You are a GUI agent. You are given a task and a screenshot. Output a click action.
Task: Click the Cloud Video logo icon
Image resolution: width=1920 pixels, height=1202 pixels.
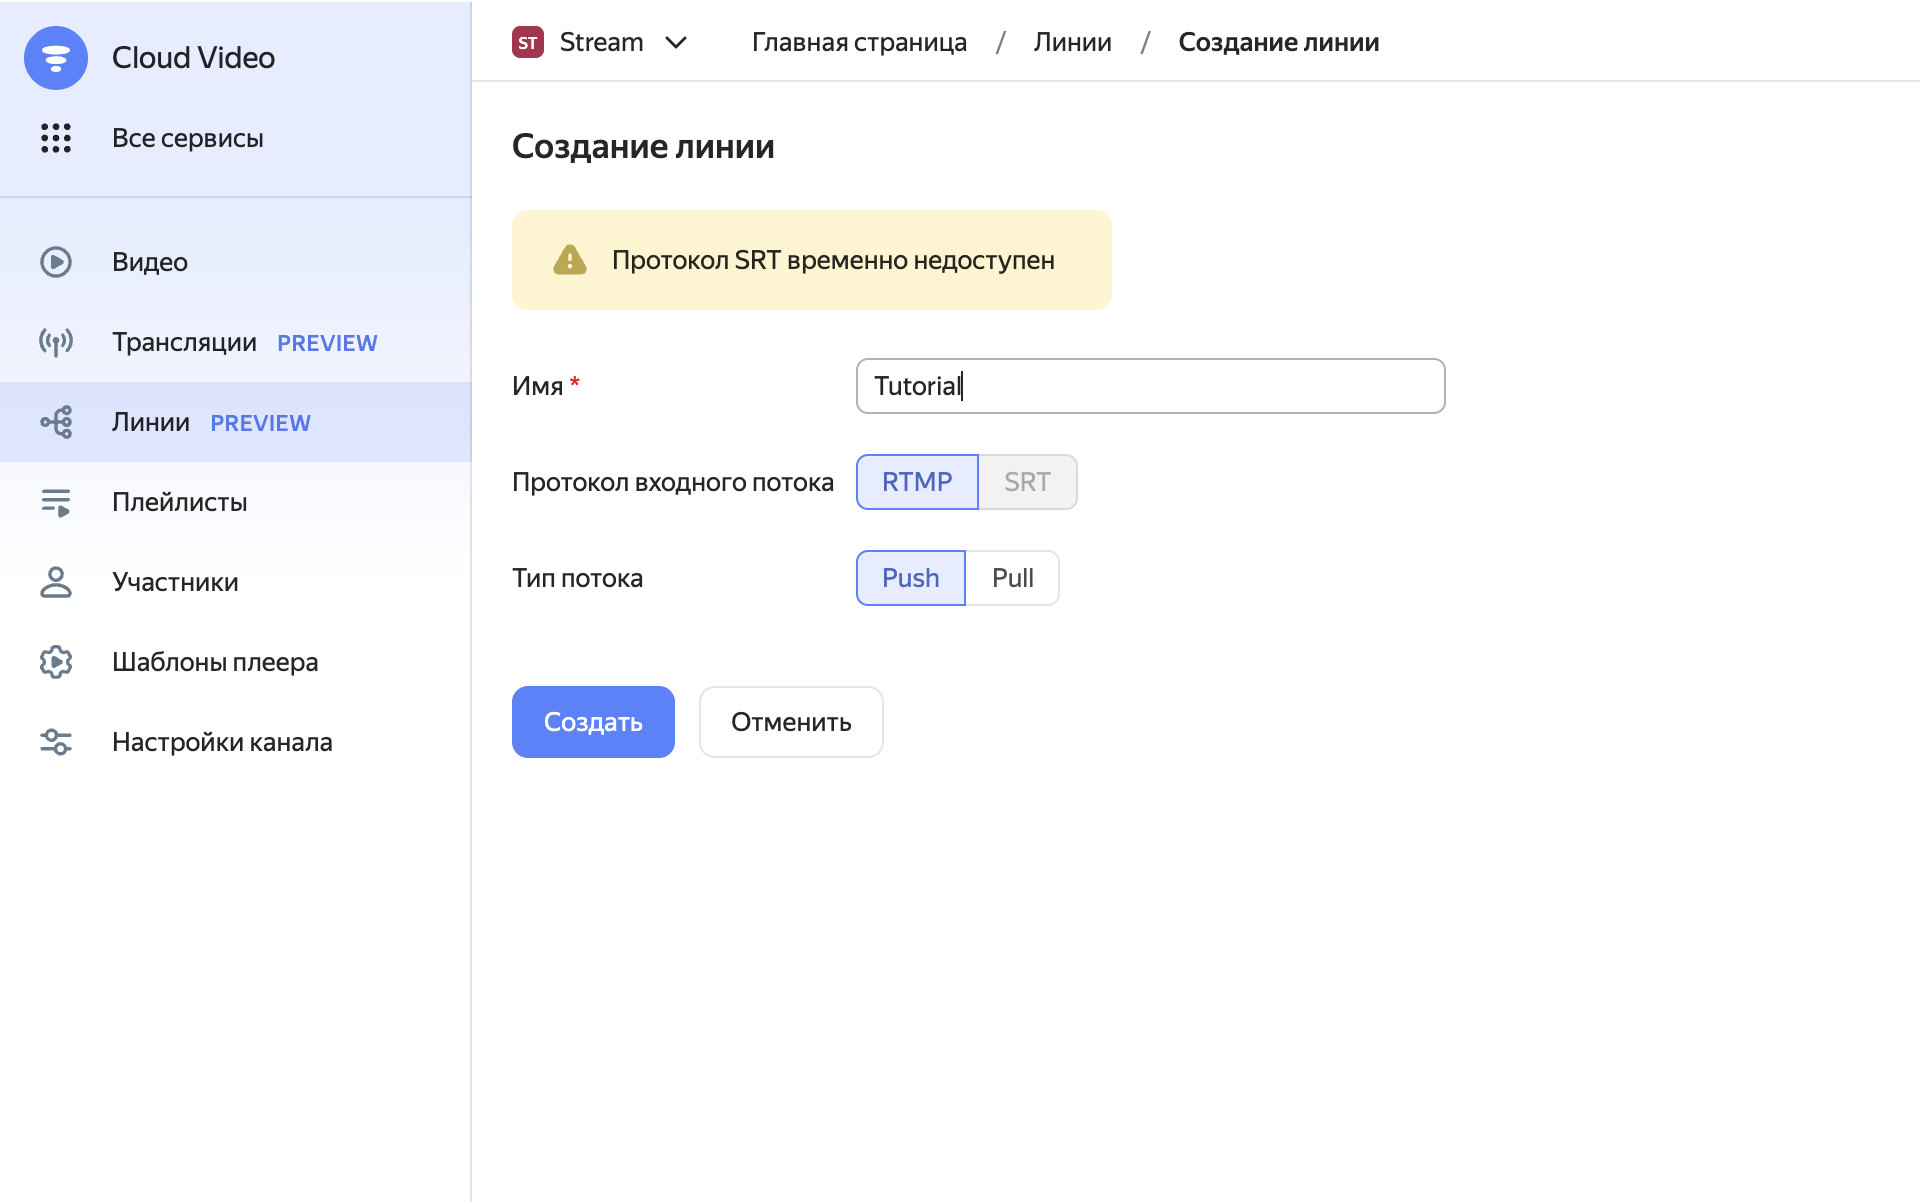[x=56, y=58]
